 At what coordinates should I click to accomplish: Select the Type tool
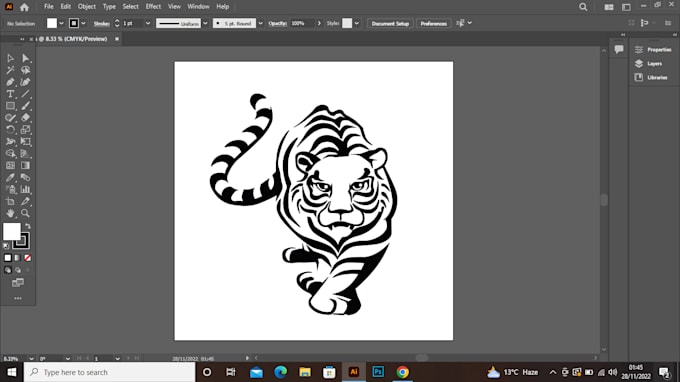10,94
